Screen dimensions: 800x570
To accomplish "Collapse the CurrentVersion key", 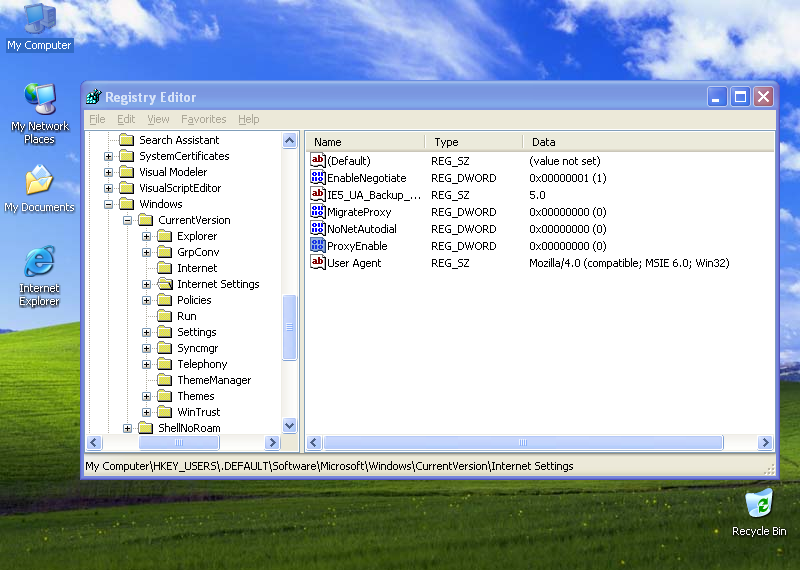I will (127, 220).
